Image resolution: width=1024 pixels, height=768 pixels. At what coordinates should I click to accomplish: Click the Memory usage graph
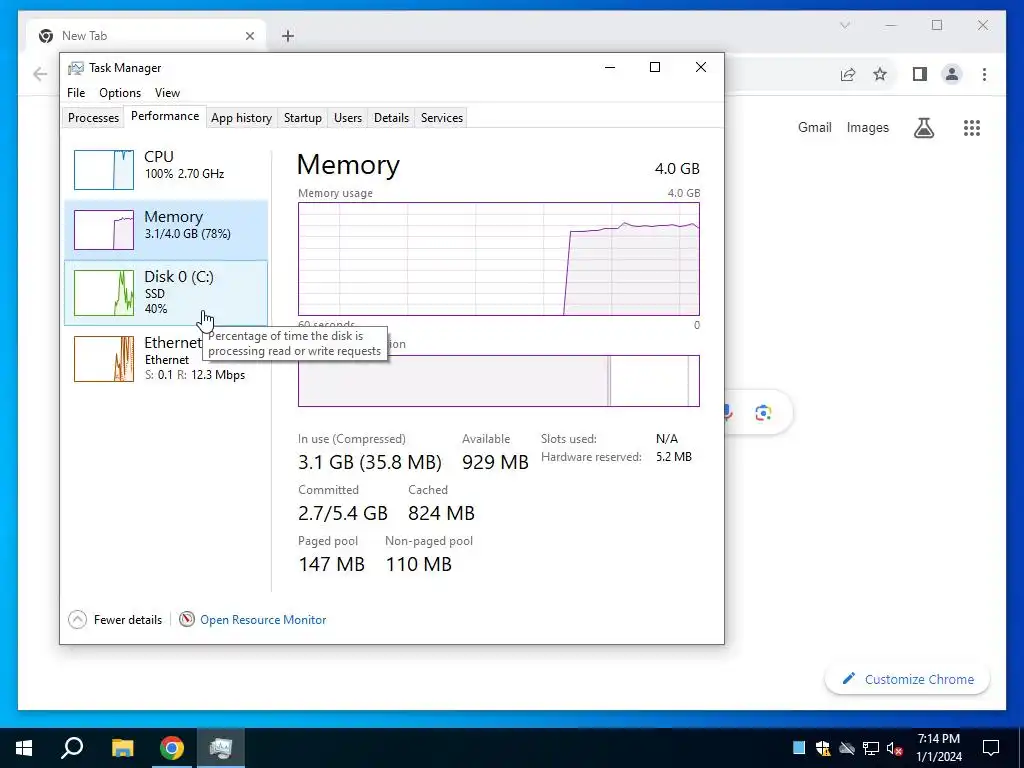(x=499, y=259)
